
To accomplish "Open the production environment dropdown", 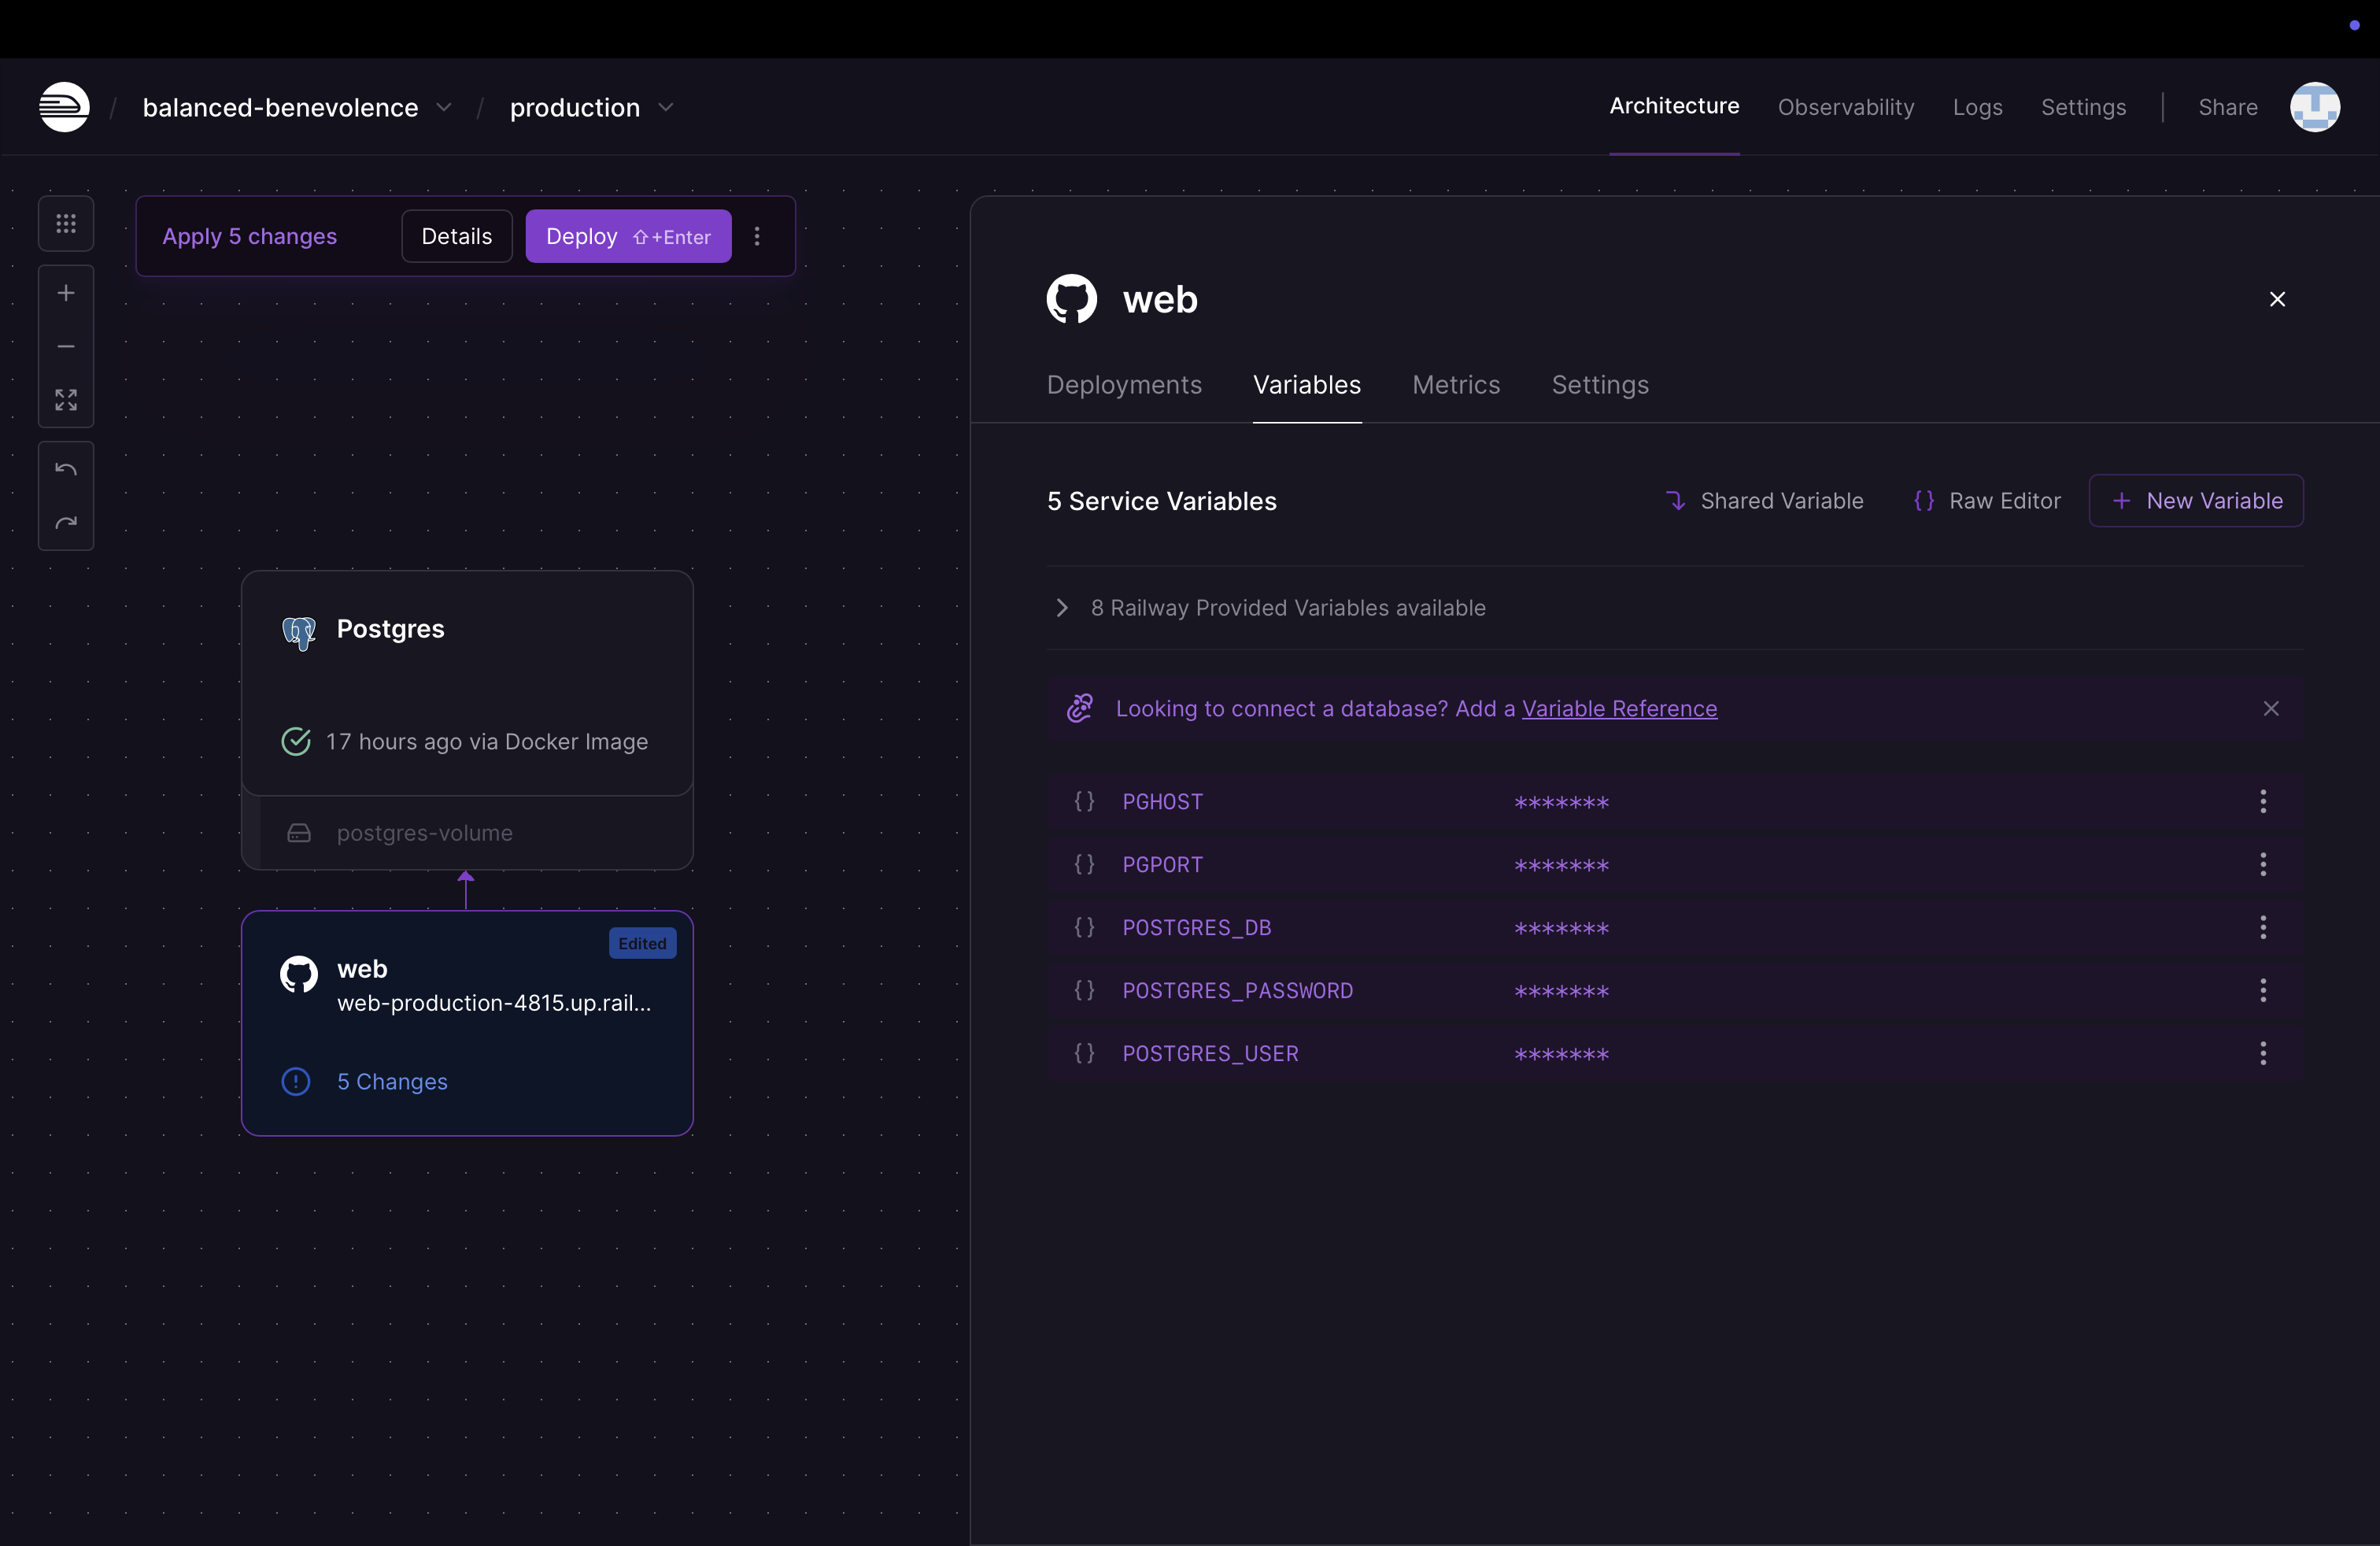I will pos(666,107).
